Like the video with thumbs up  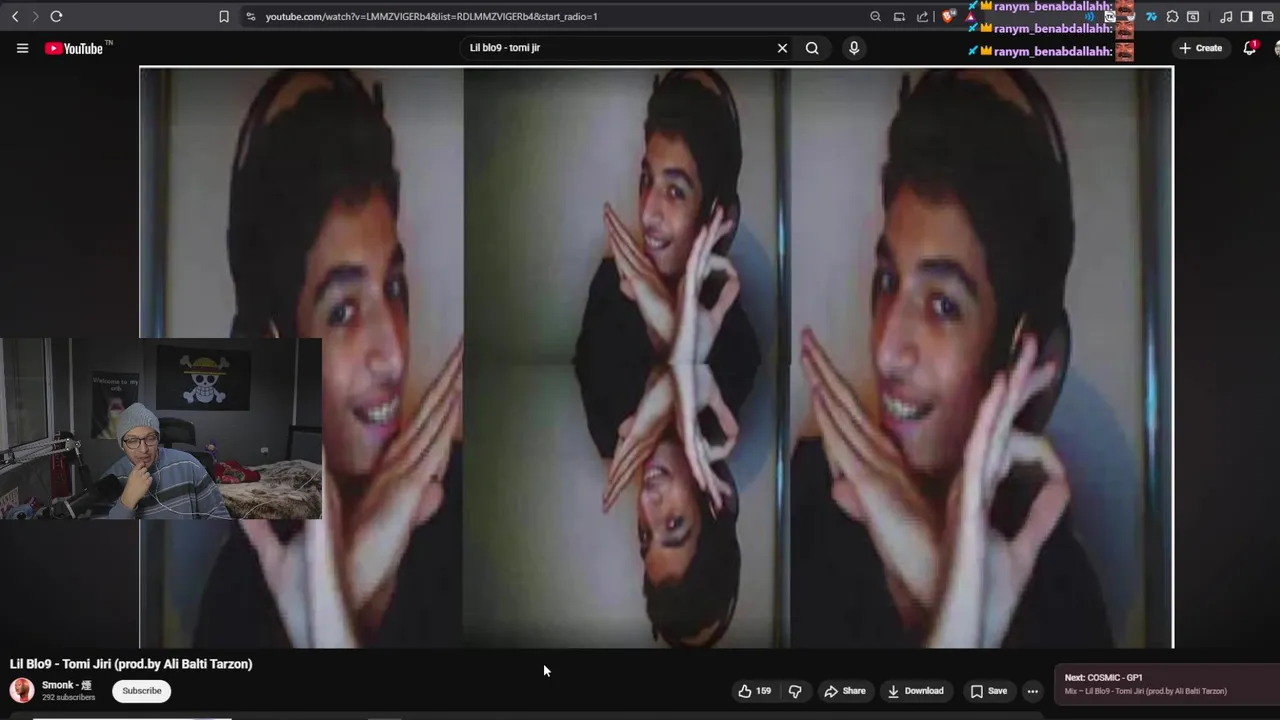[x=754, y=691]
